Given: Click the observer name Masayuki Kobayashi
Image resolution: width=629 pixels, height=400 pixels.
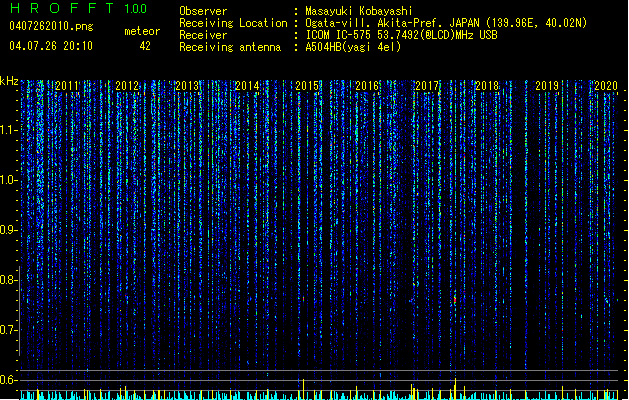Looking at the screenshot, I should [359, 11].
